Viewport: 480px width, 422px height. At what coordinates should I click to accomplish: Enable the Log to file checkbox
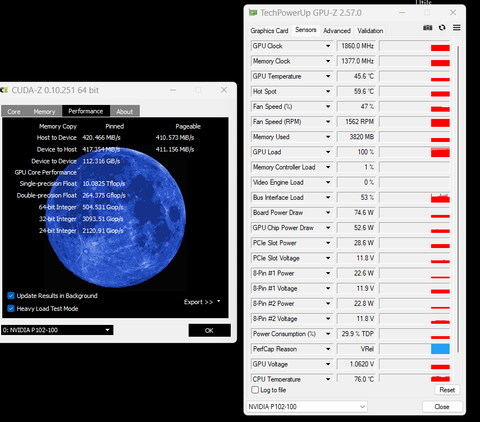click(x=255, y=390)
